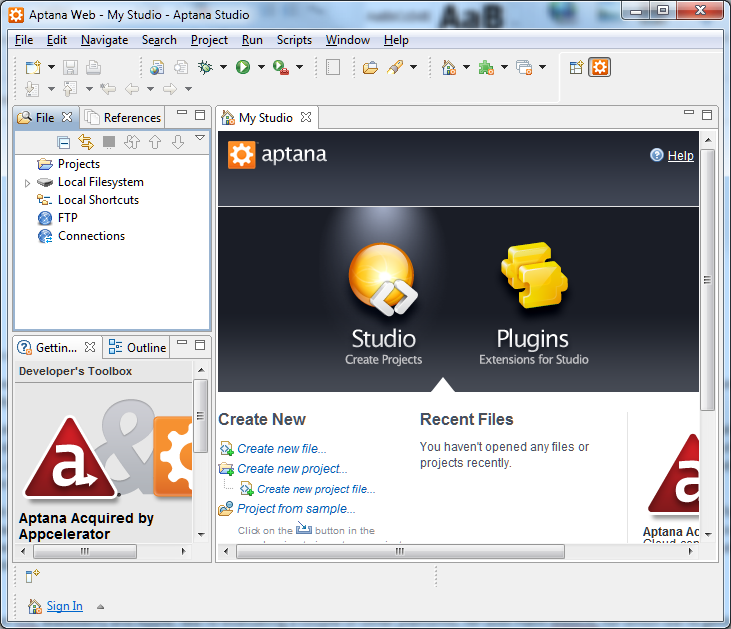Click the Next Annotation icon
Image resolution: width=731 pixels, height=629 pixels.
[32, 89]
